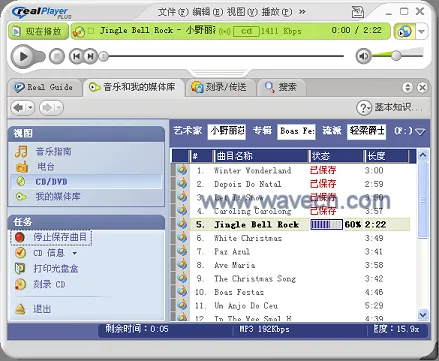This screenshot has width=439, height=361.
Task: Select track Depois Do Natal
Action: click(248, 184)
